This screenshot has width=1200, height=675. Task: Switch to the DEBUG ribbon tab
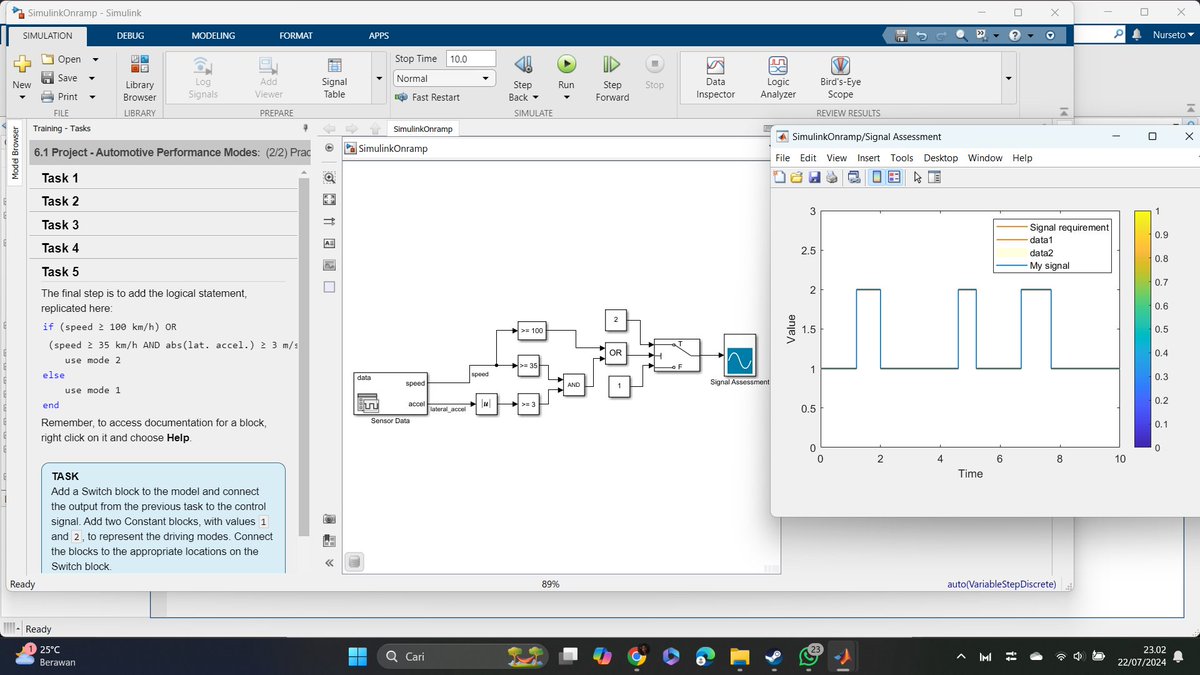click(130, 35)
